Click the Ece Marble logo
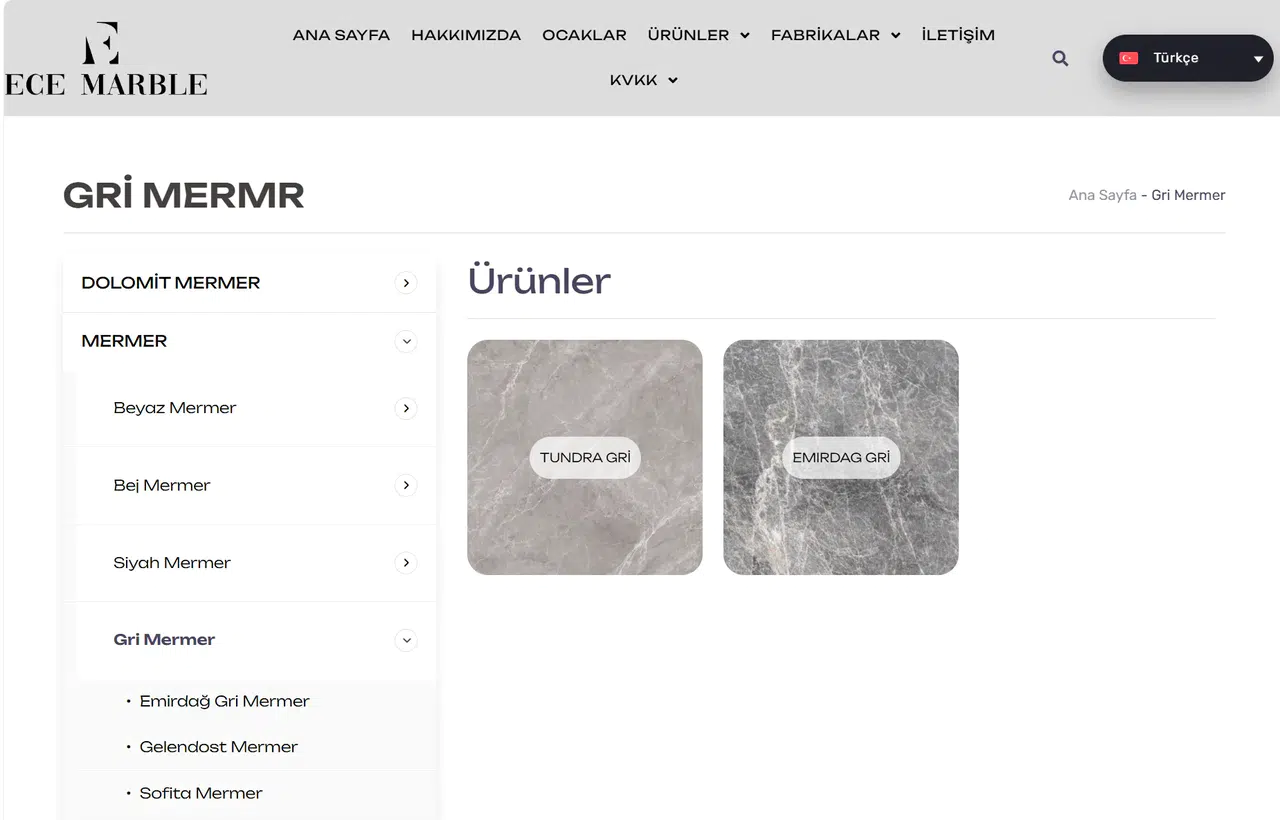Image resolution: width=1280 pixels, height=820 pixels. [106, 60]
